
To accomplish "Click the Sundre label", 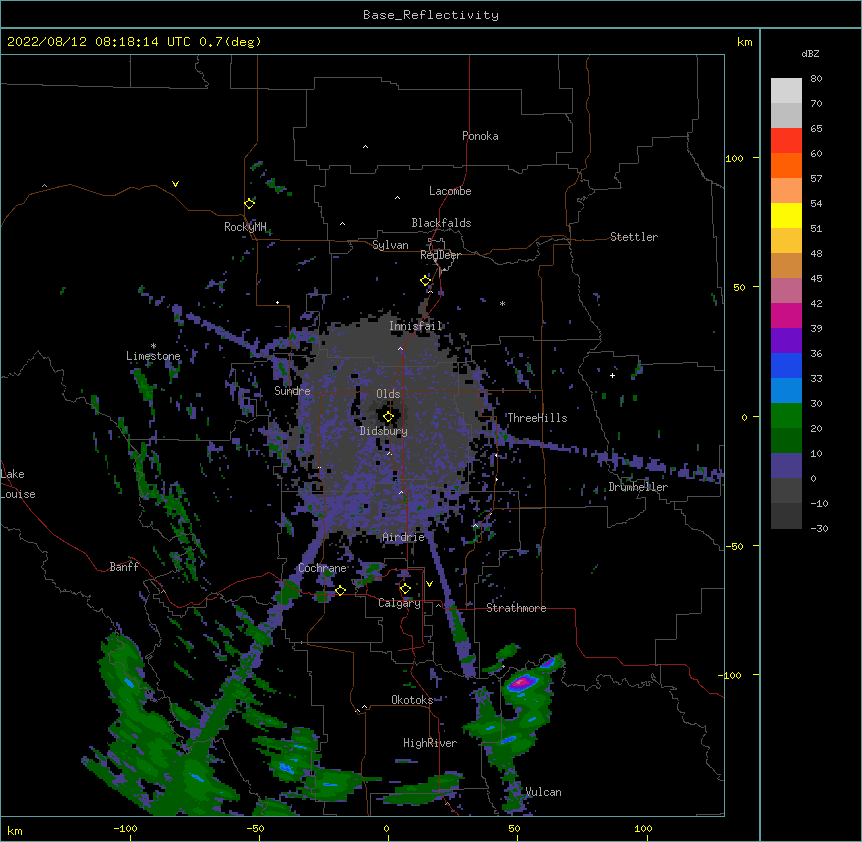I will (292, 391).
